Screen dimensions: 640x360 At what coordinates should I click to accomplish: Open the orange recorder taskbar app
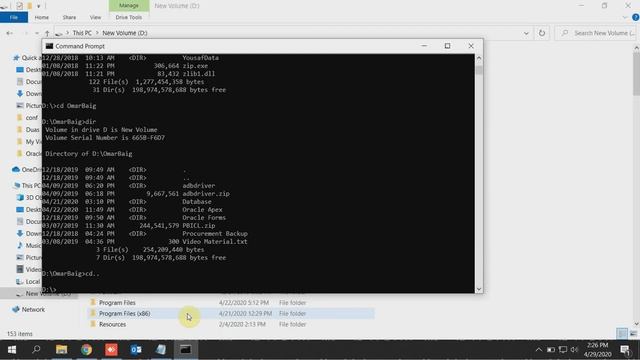tap(111, 350)
